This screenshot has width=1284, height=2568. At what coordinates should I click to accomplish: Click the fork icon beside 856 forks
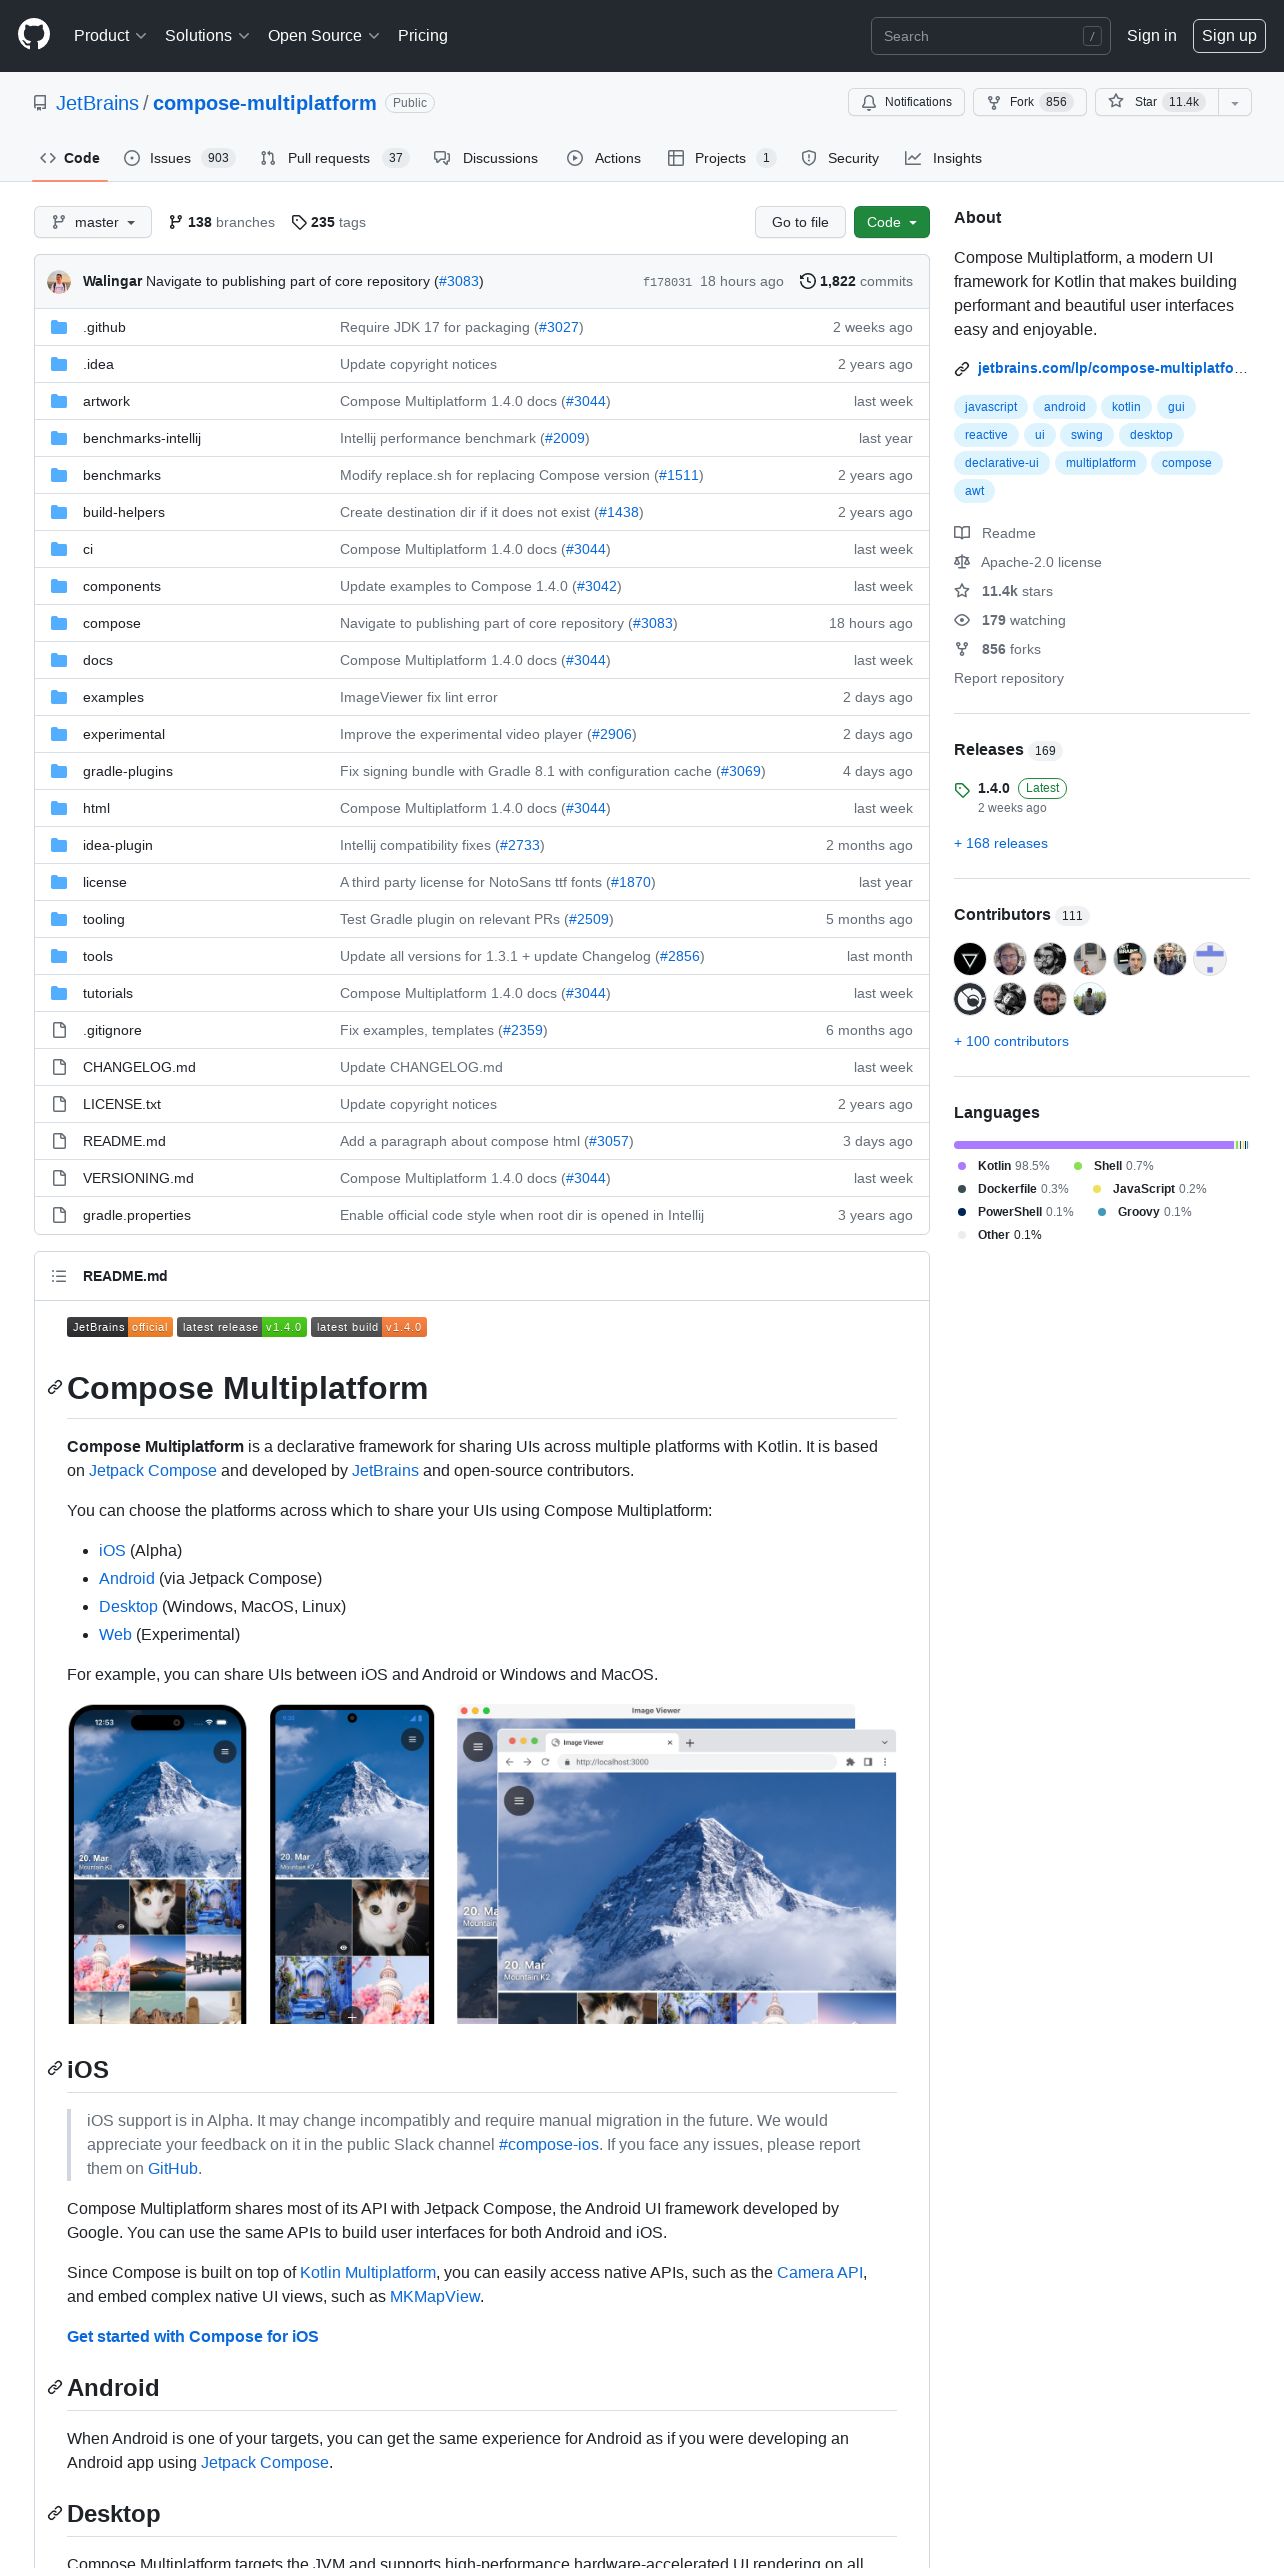[x=962, y=649]
